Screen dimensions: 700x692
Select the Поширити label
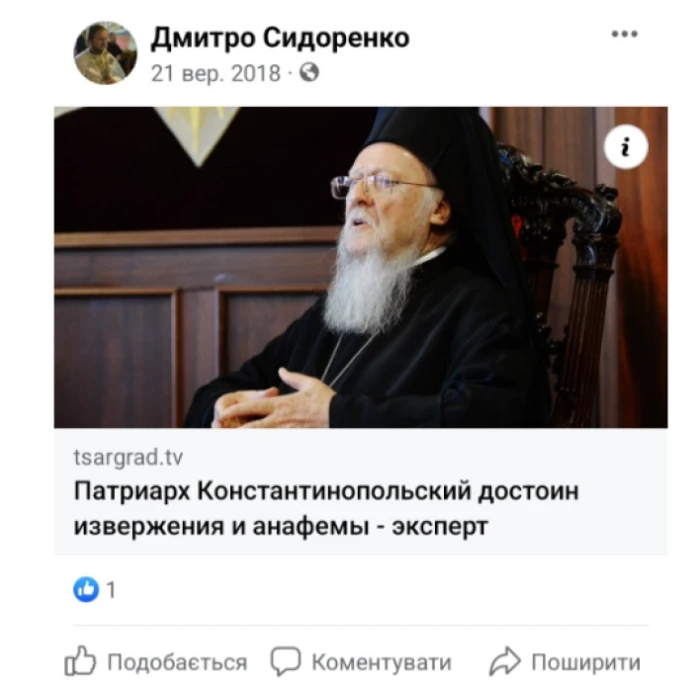tap(586, 662)
